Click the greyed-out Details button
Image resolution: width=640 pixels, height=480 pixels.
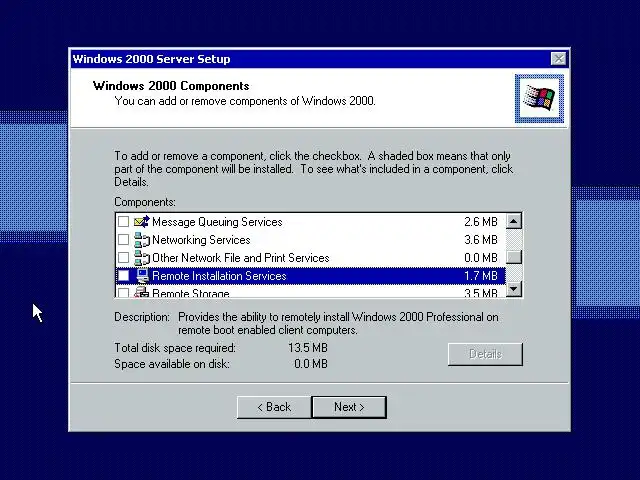click(485, 354)
